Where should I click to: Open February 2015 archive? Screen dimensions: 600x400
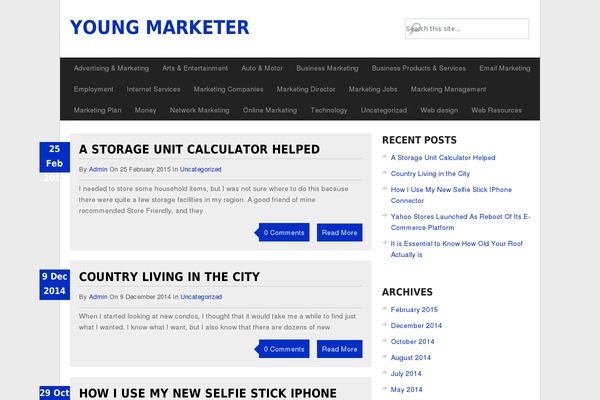pyautogui.click(x=414, y=310)
